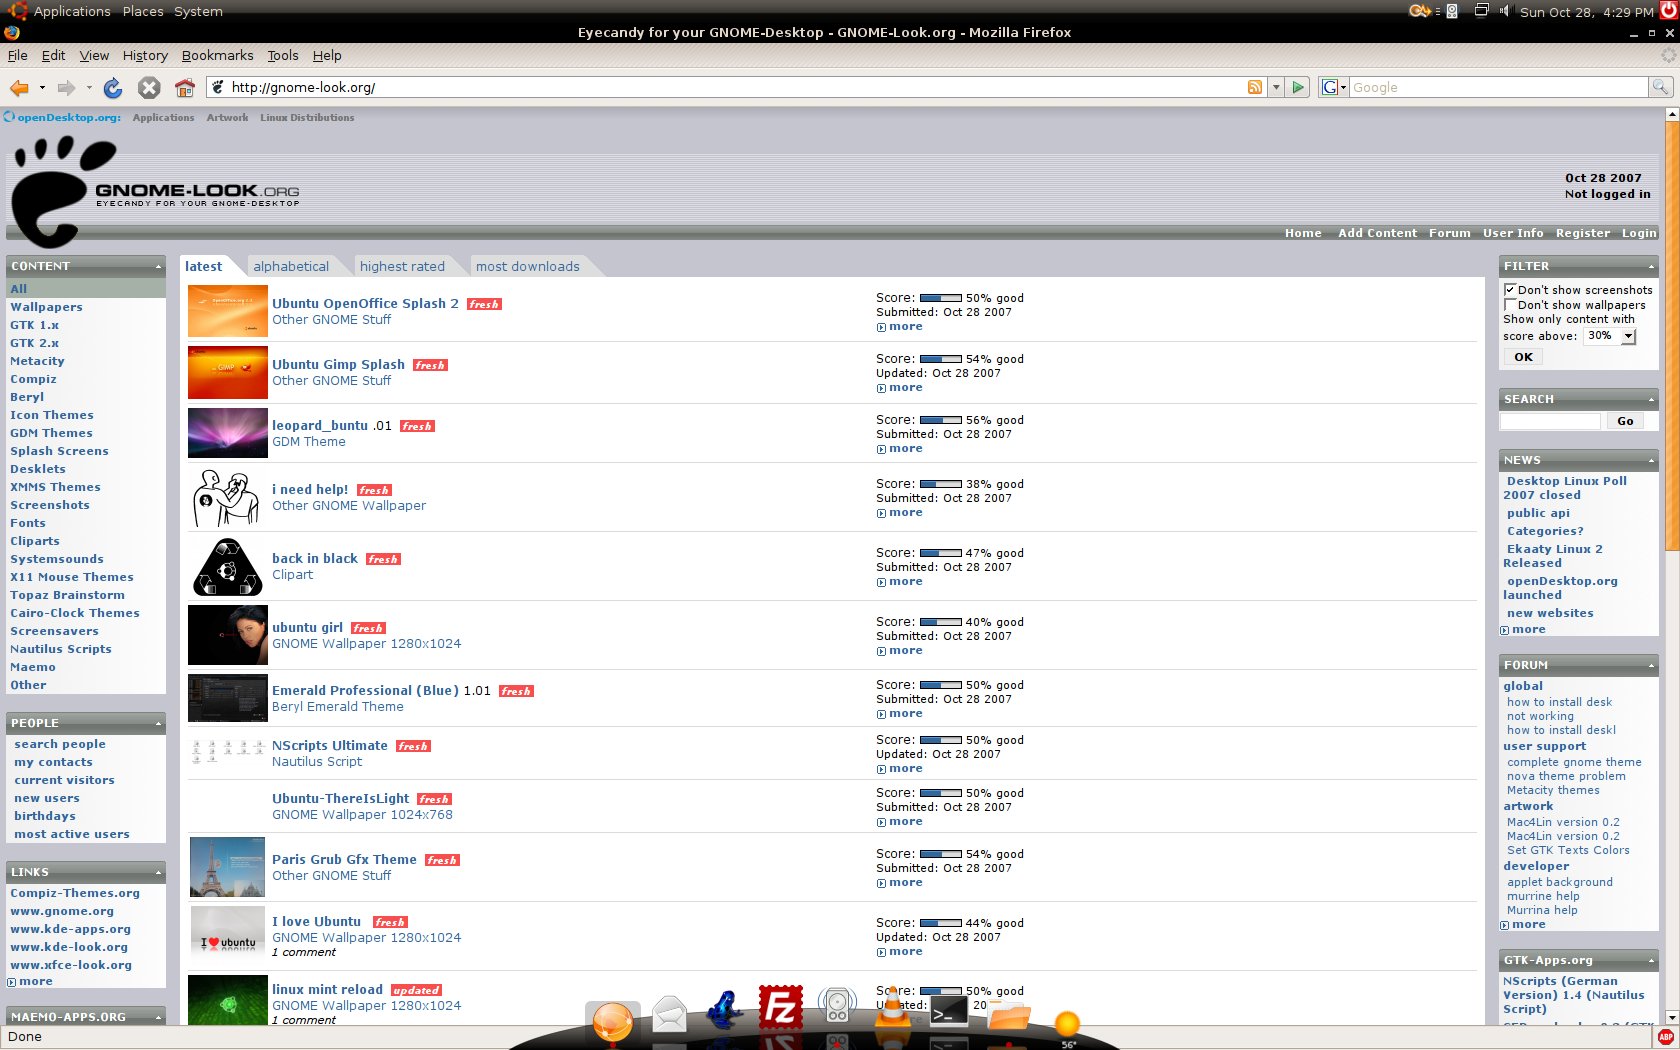Launch FileZilla from the dock

781,1007
